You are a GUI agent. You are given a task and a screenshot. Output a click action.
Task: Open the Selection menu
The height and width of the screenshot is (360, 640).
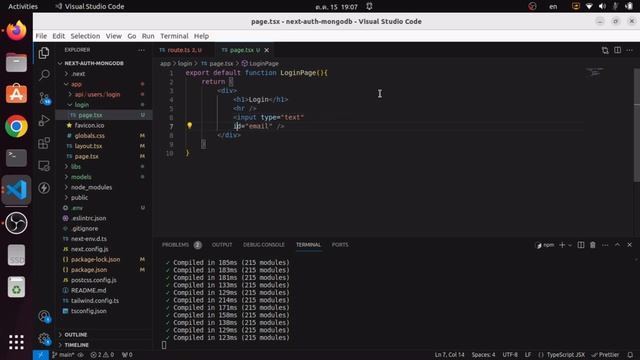click(x=85, y=36)
